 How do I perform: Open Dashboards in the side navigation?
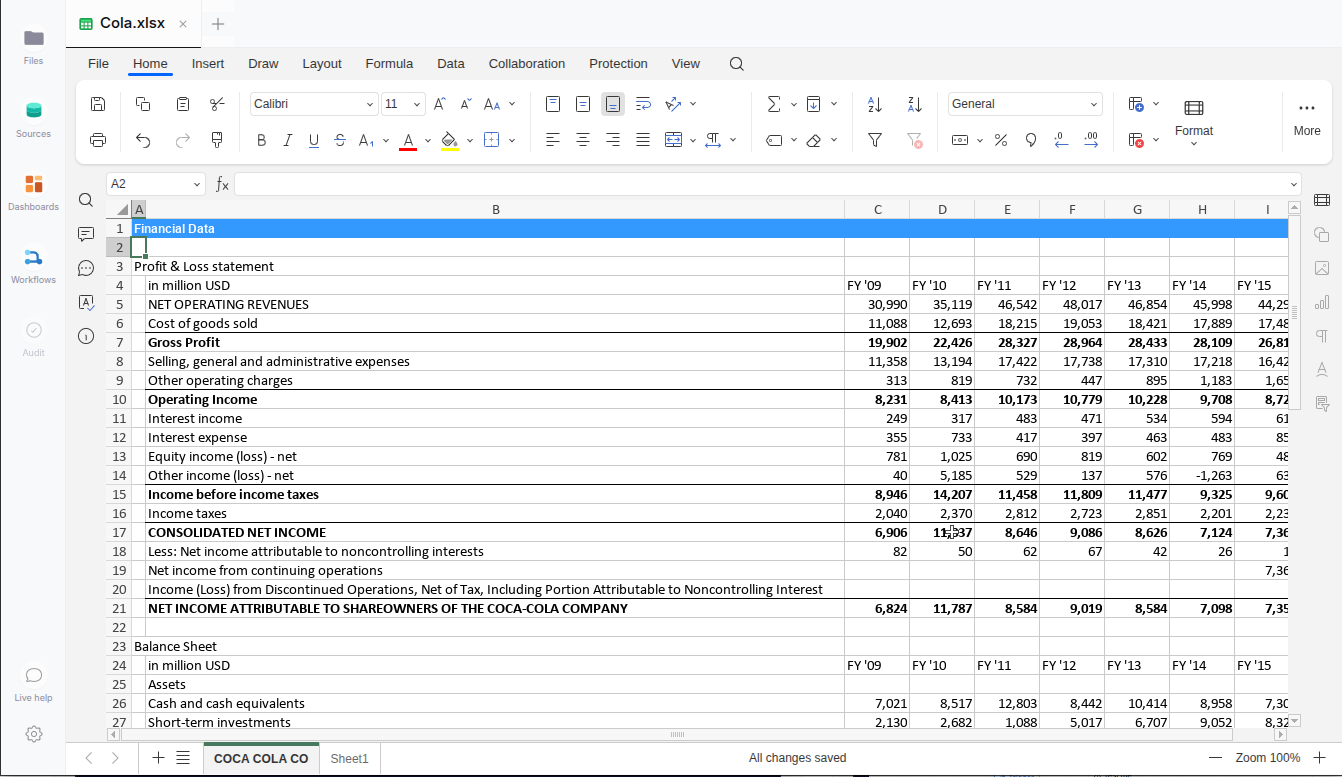coord(33,192)
